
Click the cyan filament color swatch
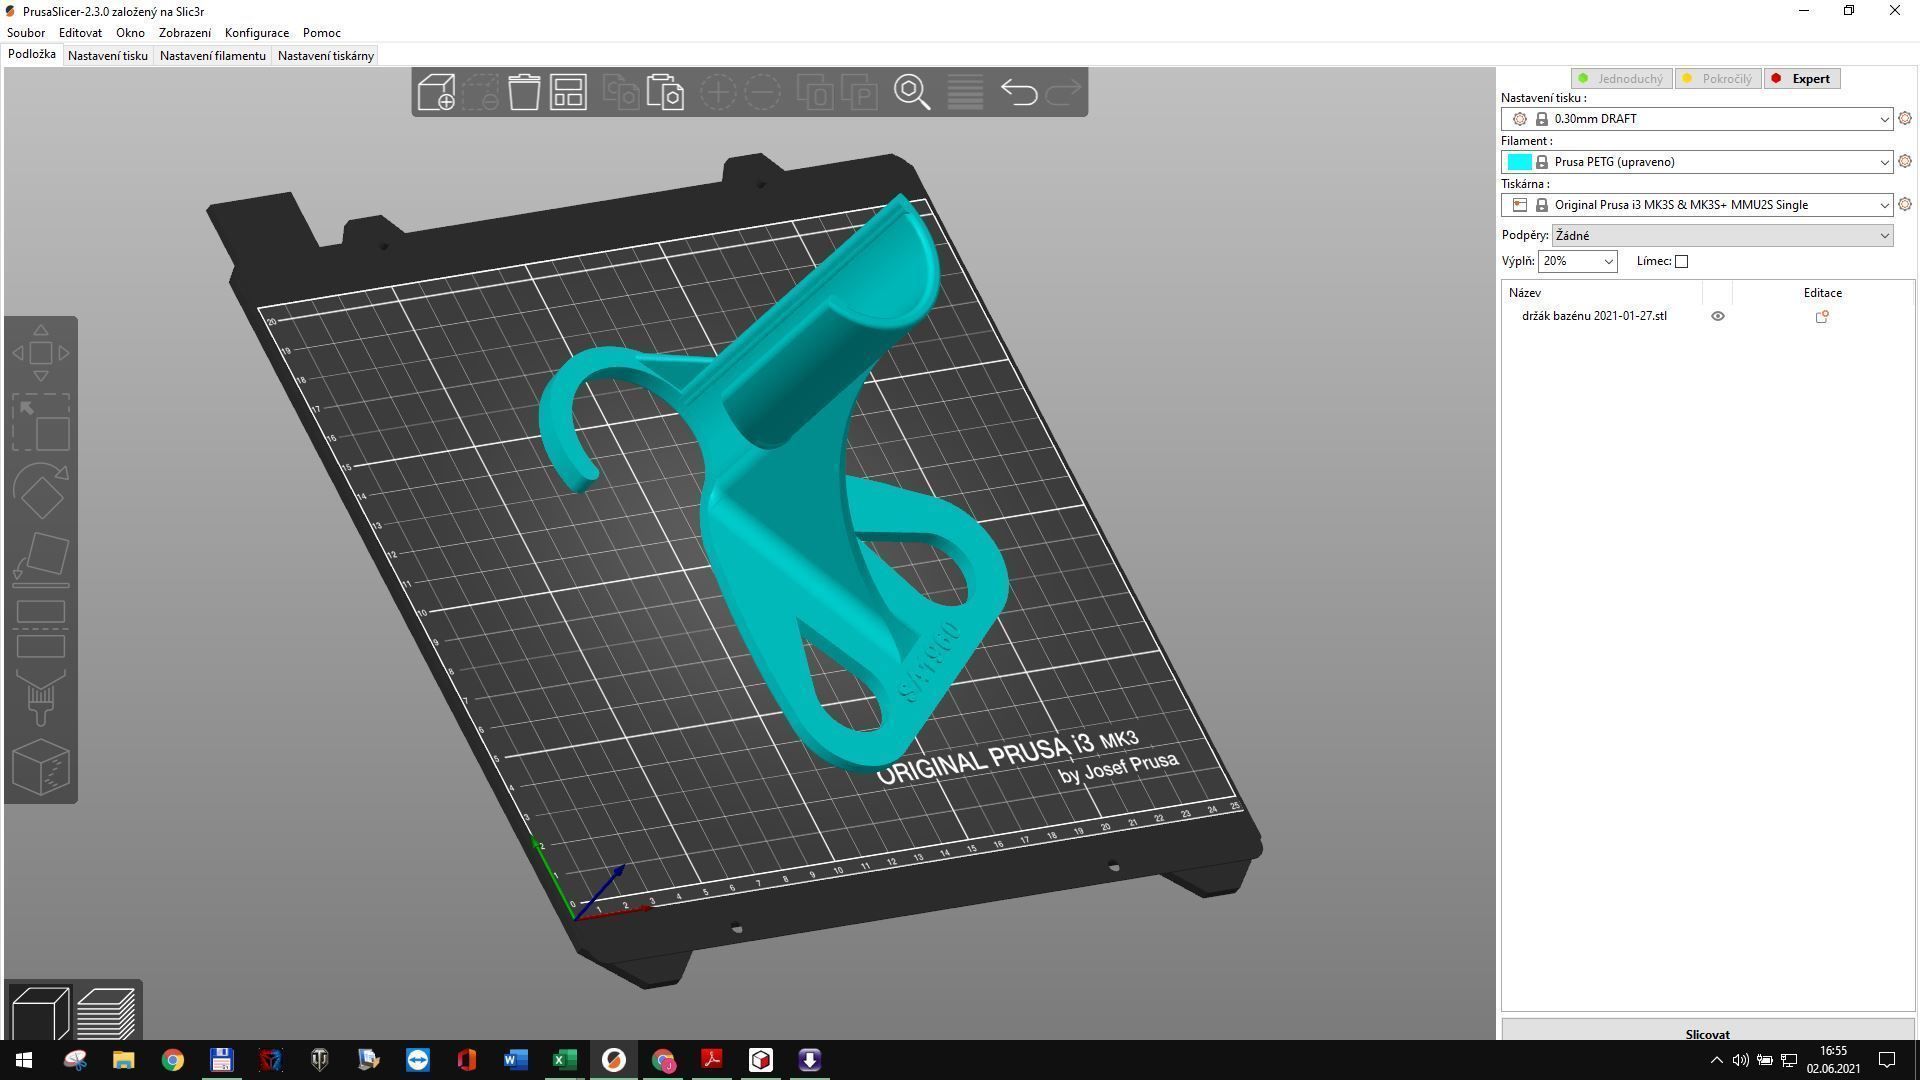[1519, 162]
